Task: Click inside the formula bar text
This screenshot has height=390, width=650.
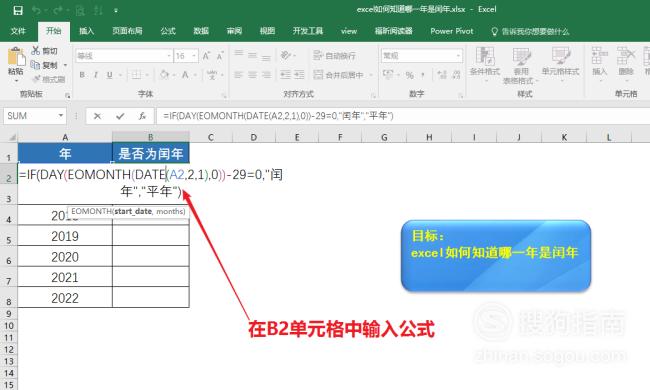Action: click(278, 116)
